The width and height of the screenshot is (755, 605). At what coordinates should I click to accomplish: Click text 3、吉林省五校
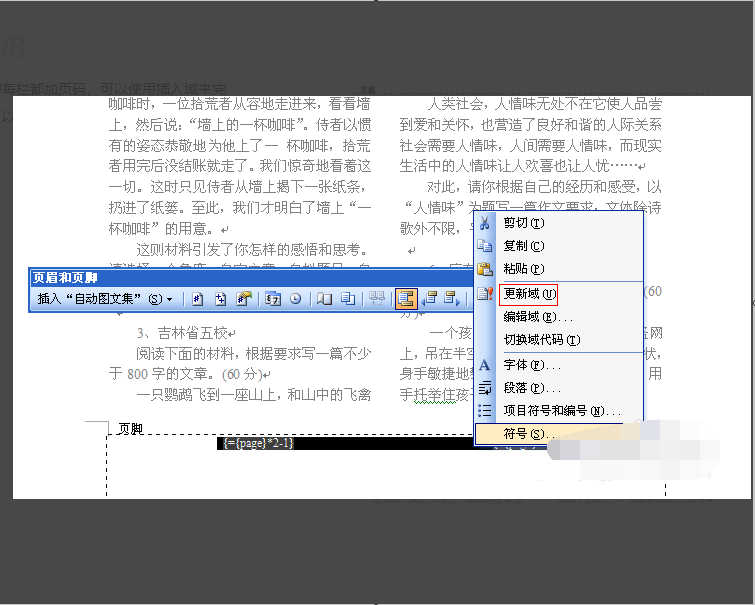tap(182, 333)
